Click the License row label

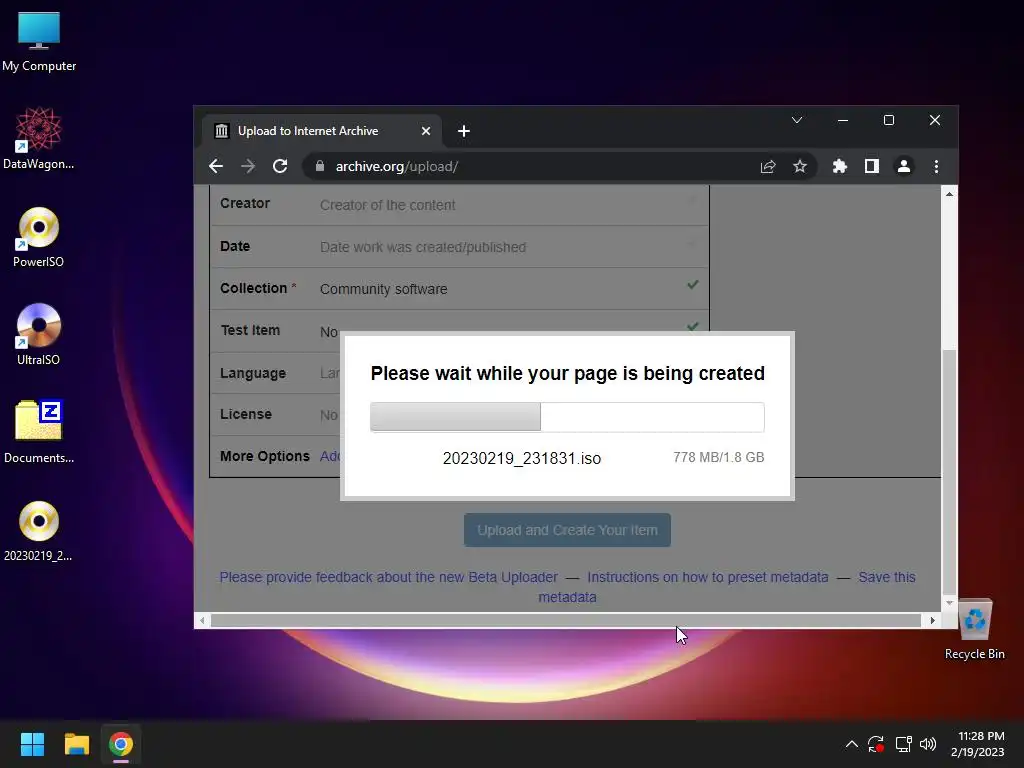(x=246, y=414)
